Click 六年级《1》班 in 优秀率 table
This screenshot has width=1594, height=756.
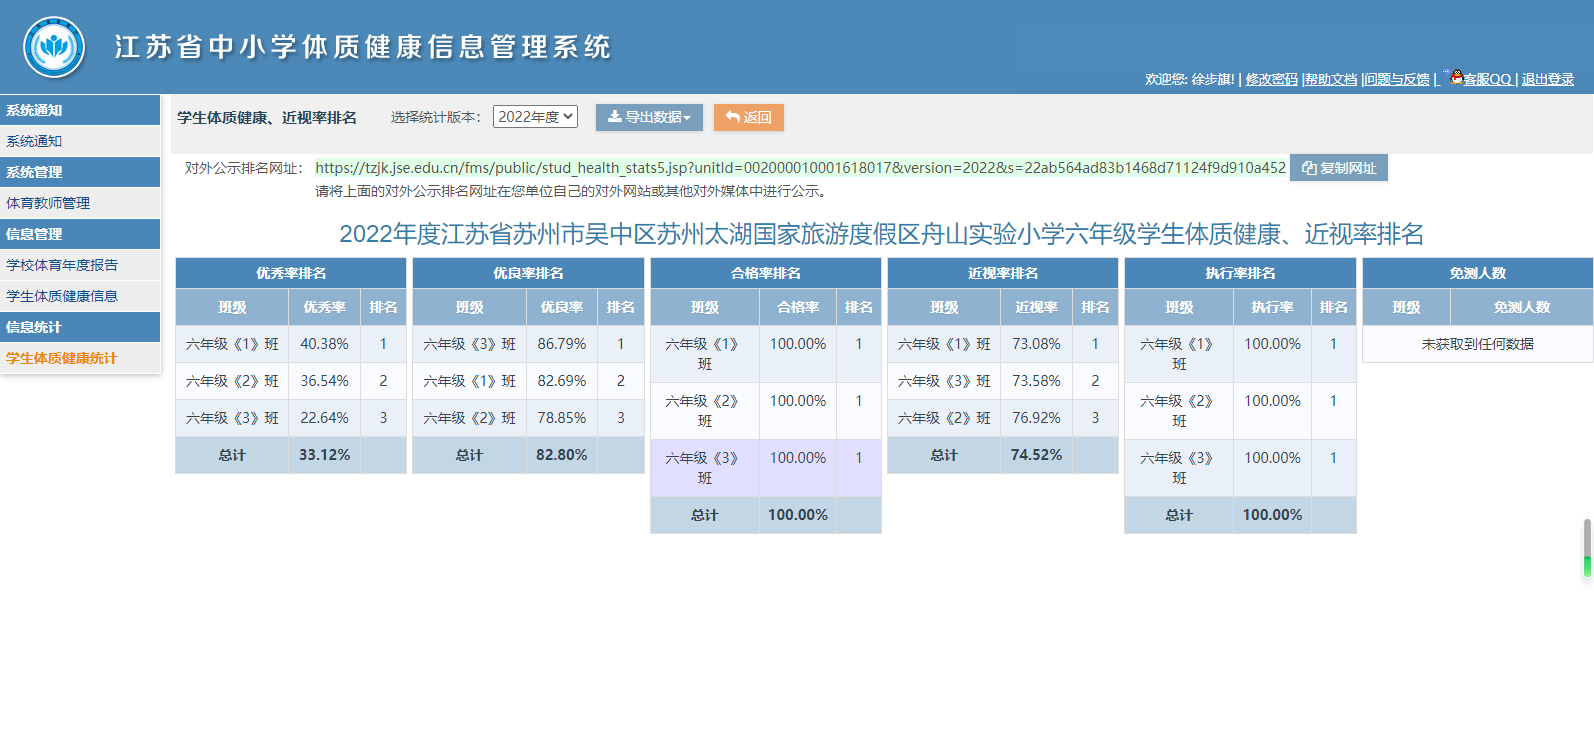233,344
